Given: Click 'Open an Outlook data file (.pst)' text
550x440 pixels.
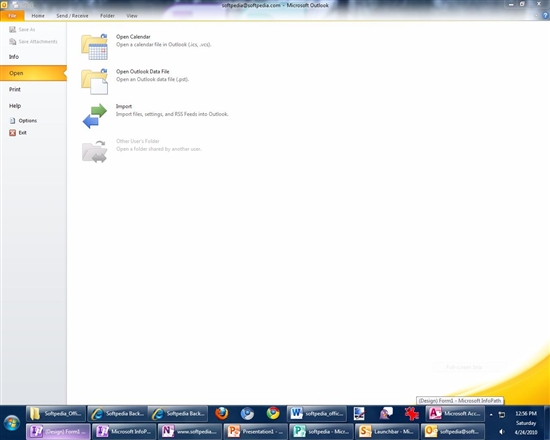Looking at the screenshot, I should [x=153, y=79].
